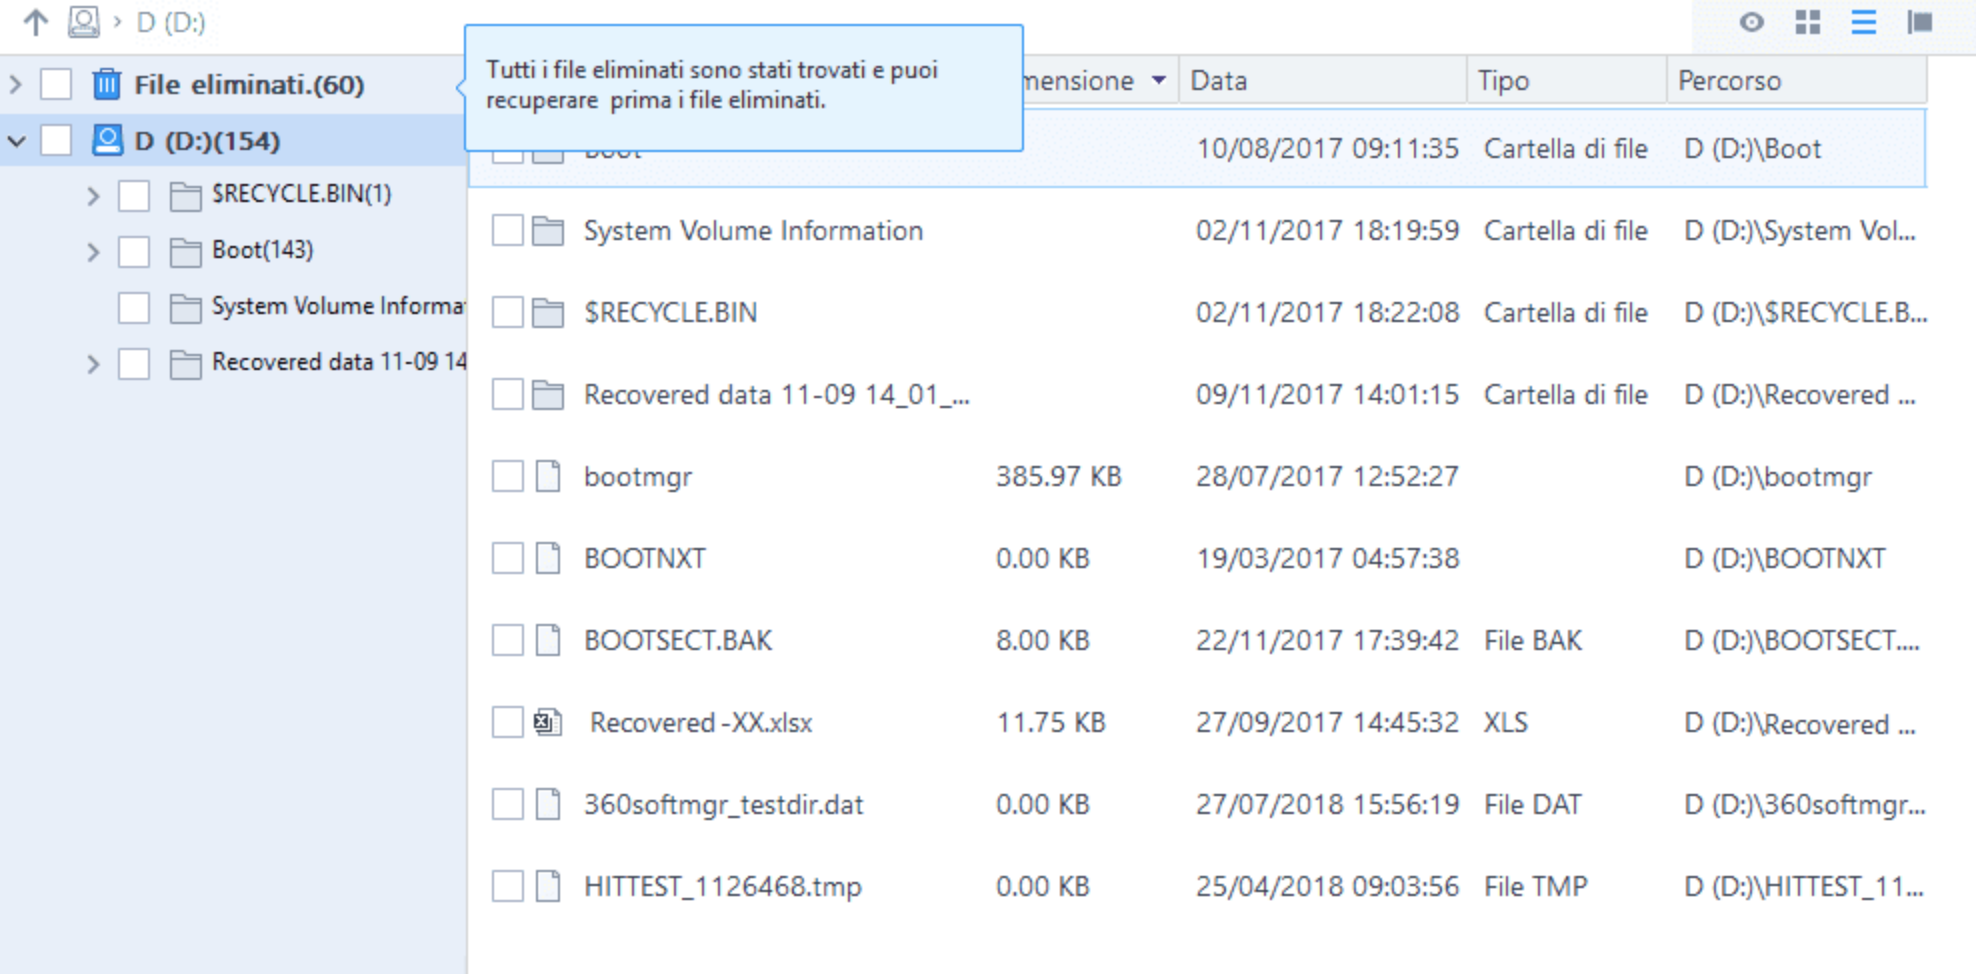
Task: Click the detail pane view icon
Action: [x=1920, y=22]
